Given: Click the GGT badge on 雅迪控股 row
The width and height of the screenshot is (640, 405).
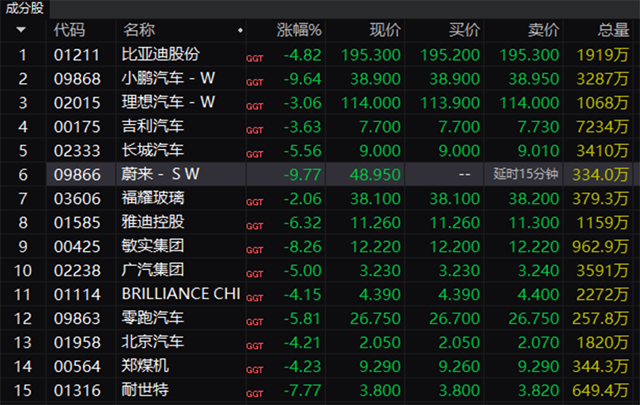Looking at the screenshot, I should click(x=255, y=227).
